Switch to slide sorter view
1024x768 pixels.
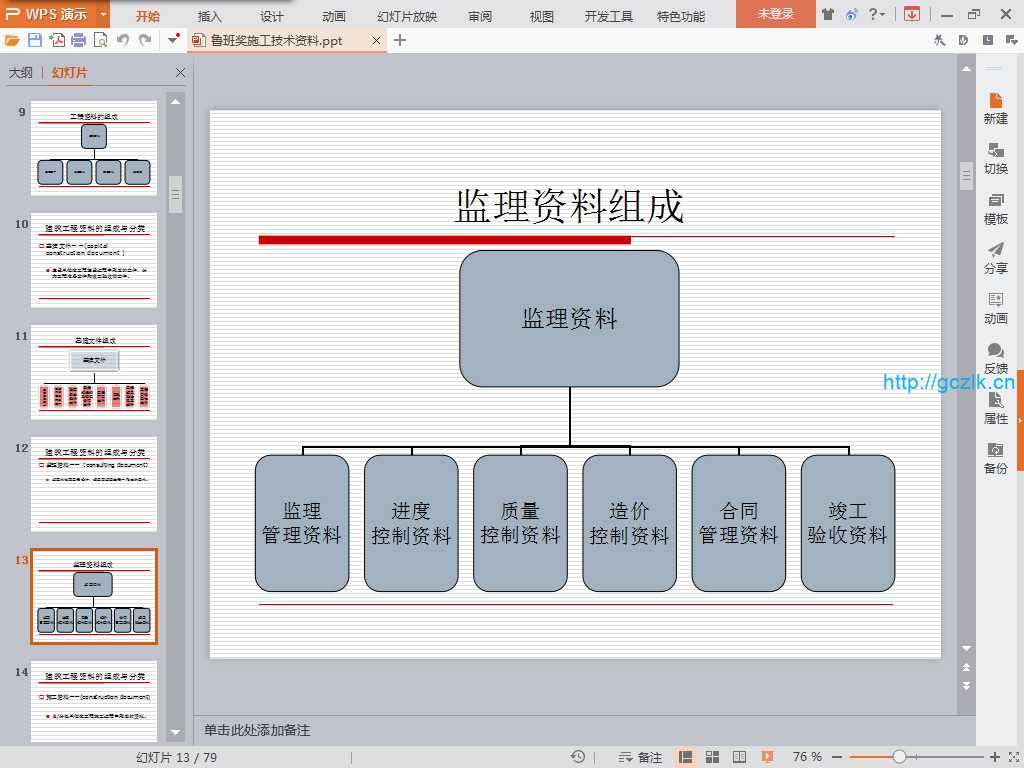(713, 757)
